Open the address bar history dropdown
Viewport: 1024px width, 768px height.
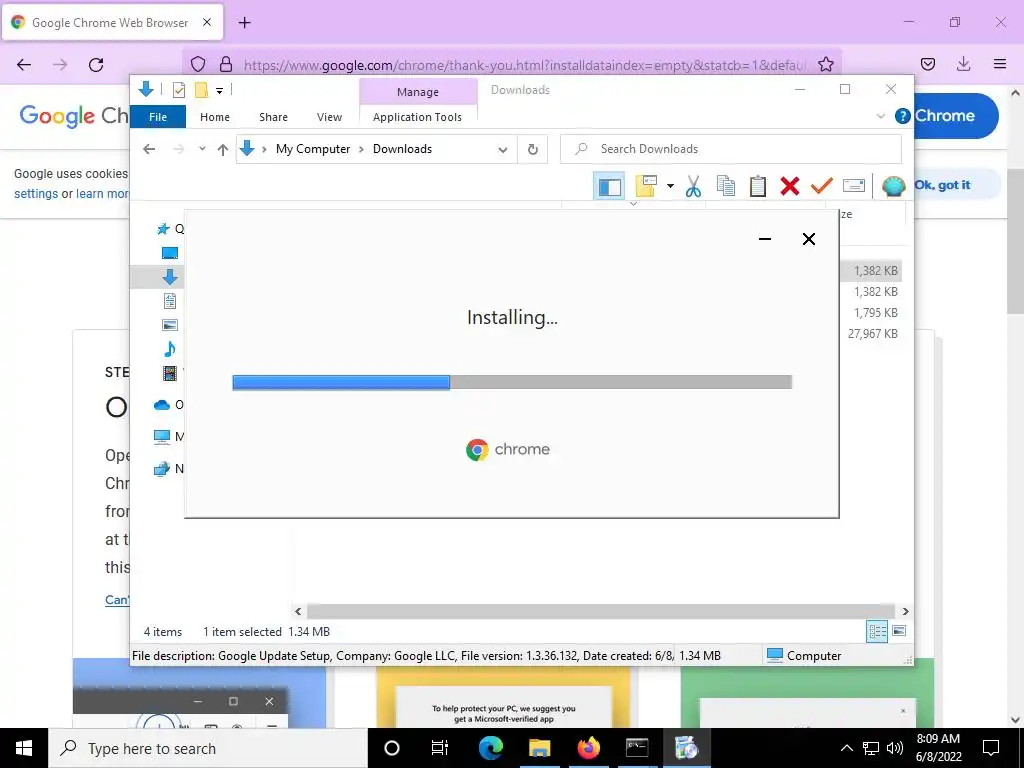point(503,150)
